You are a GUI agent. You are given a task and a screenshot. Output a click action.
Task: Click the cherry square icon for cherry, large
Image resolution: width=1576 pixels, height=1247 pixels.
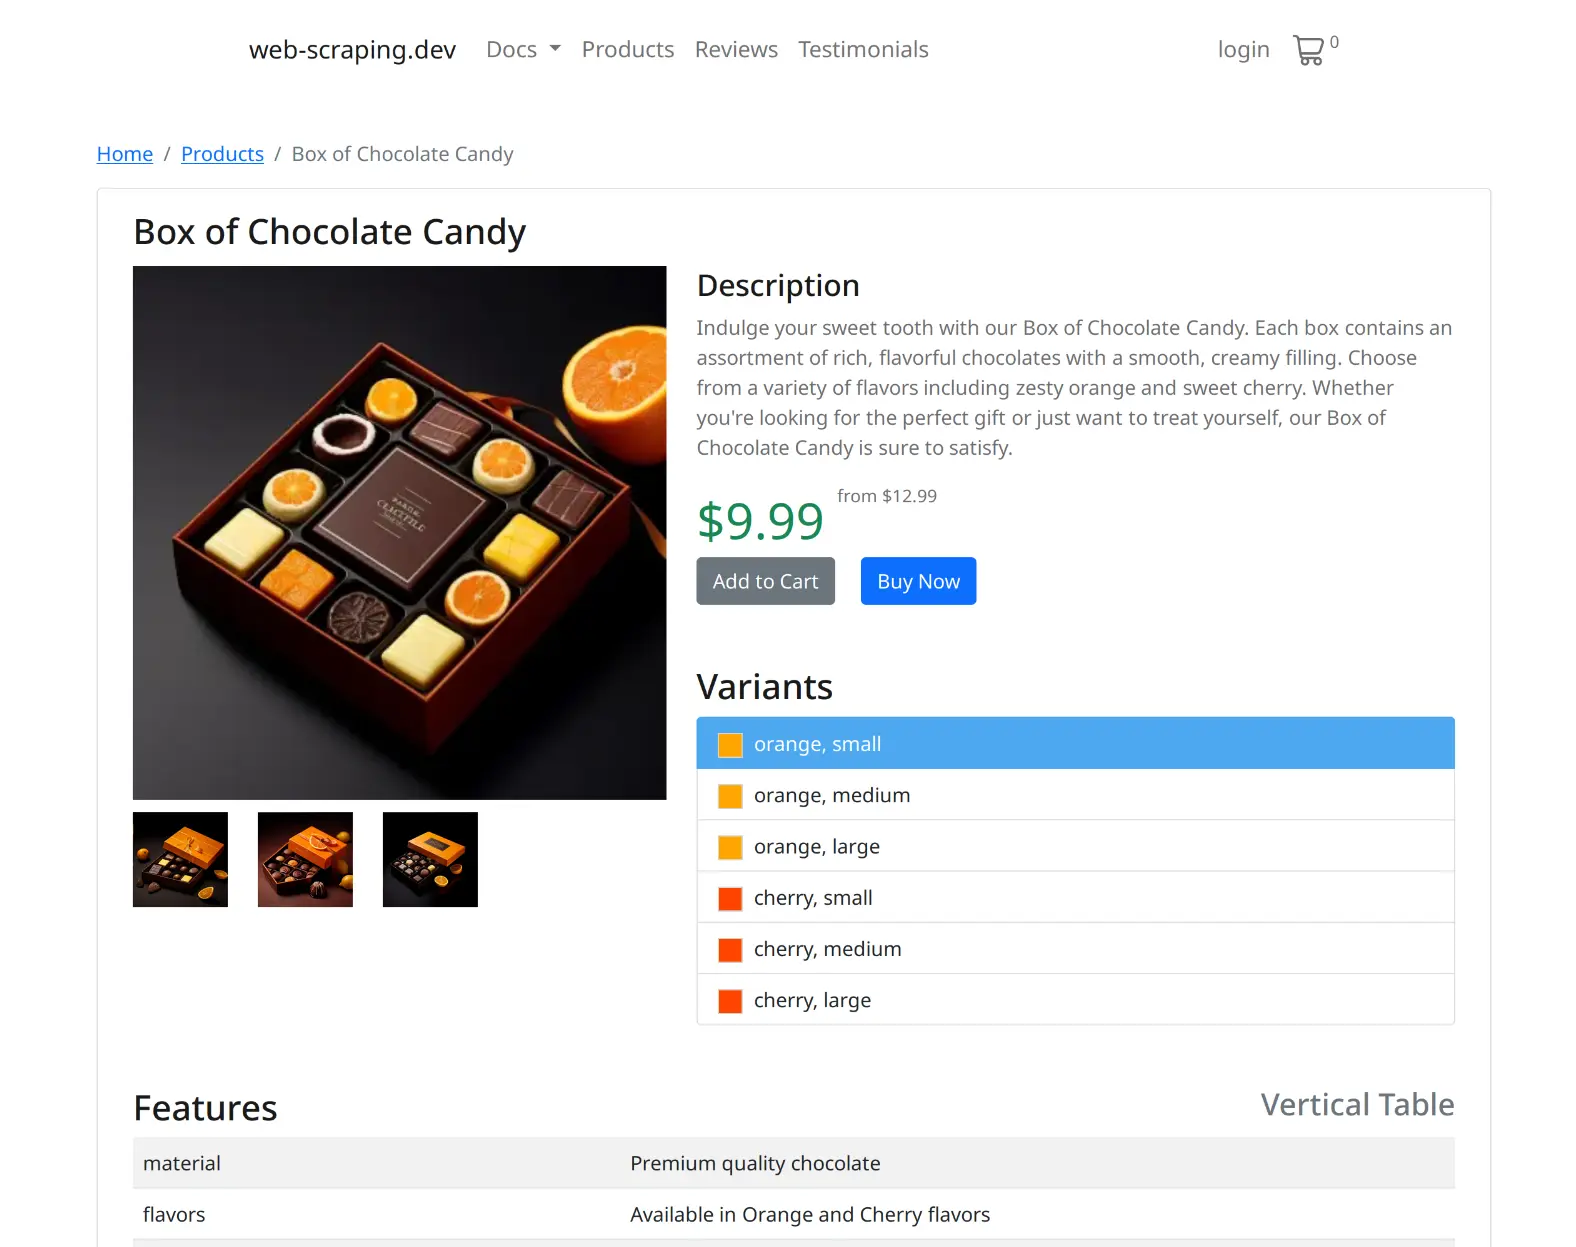pyautogui.click(x=729, y=1000)
